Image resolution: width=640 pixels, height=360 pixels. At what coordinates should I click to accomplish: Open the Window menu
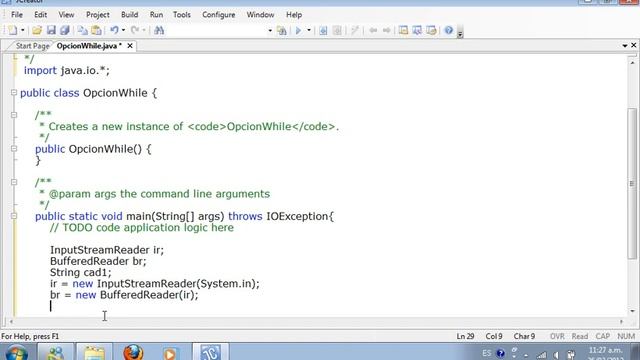[260, 15]
